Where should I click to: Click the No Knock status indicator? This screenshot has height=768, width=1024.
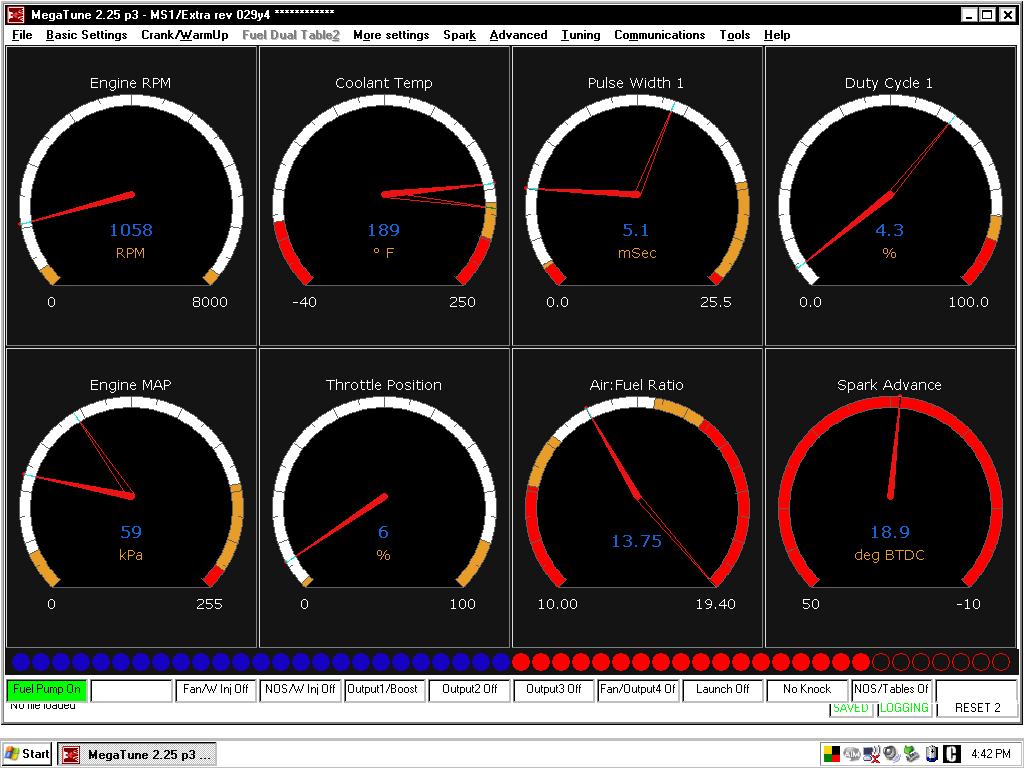pos(807,690)
